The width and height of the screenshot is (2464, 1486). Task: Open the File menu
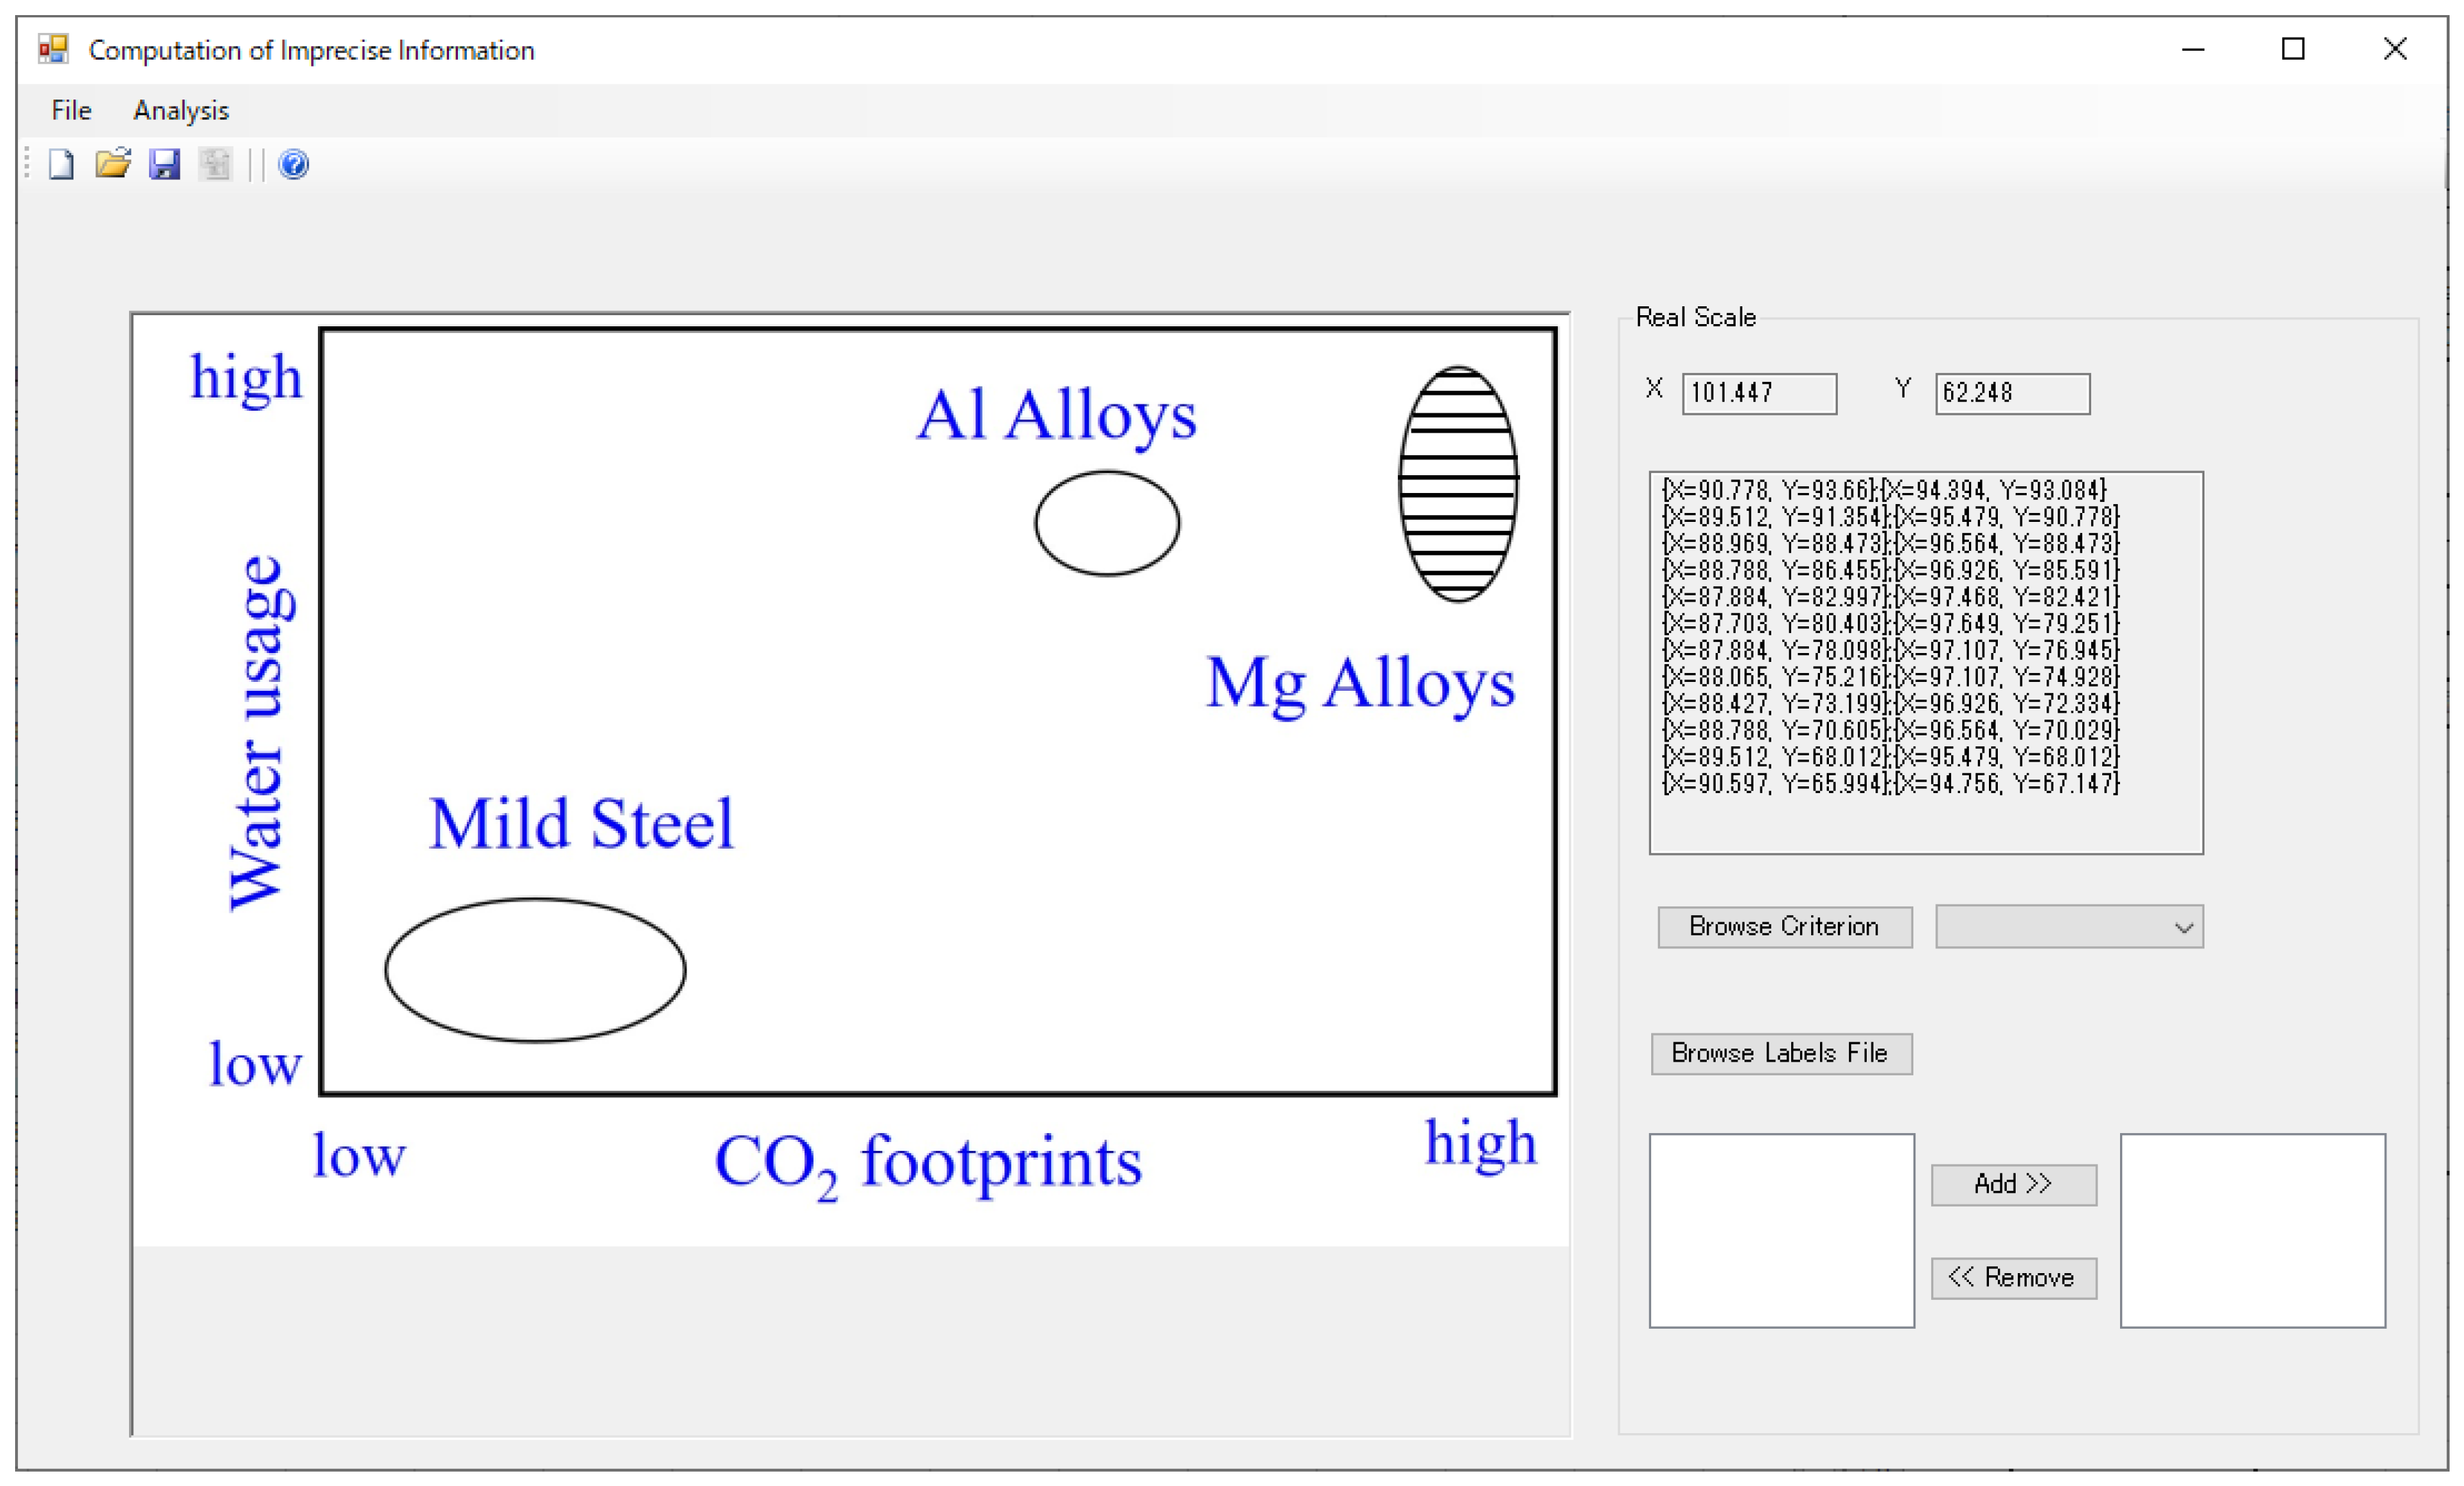(71, 110)
